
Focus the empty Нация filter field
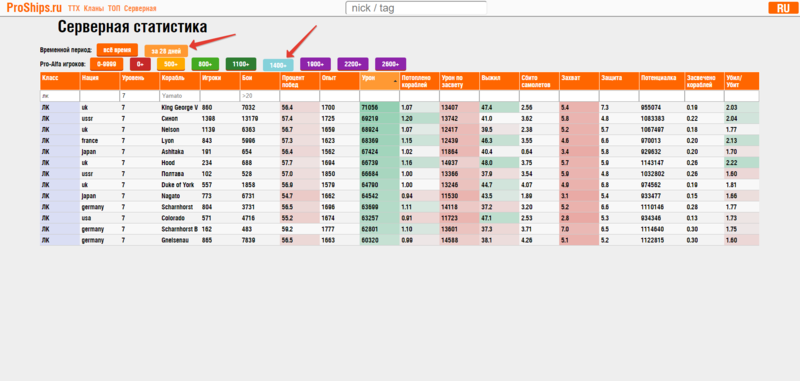click(x=99, y=96)
